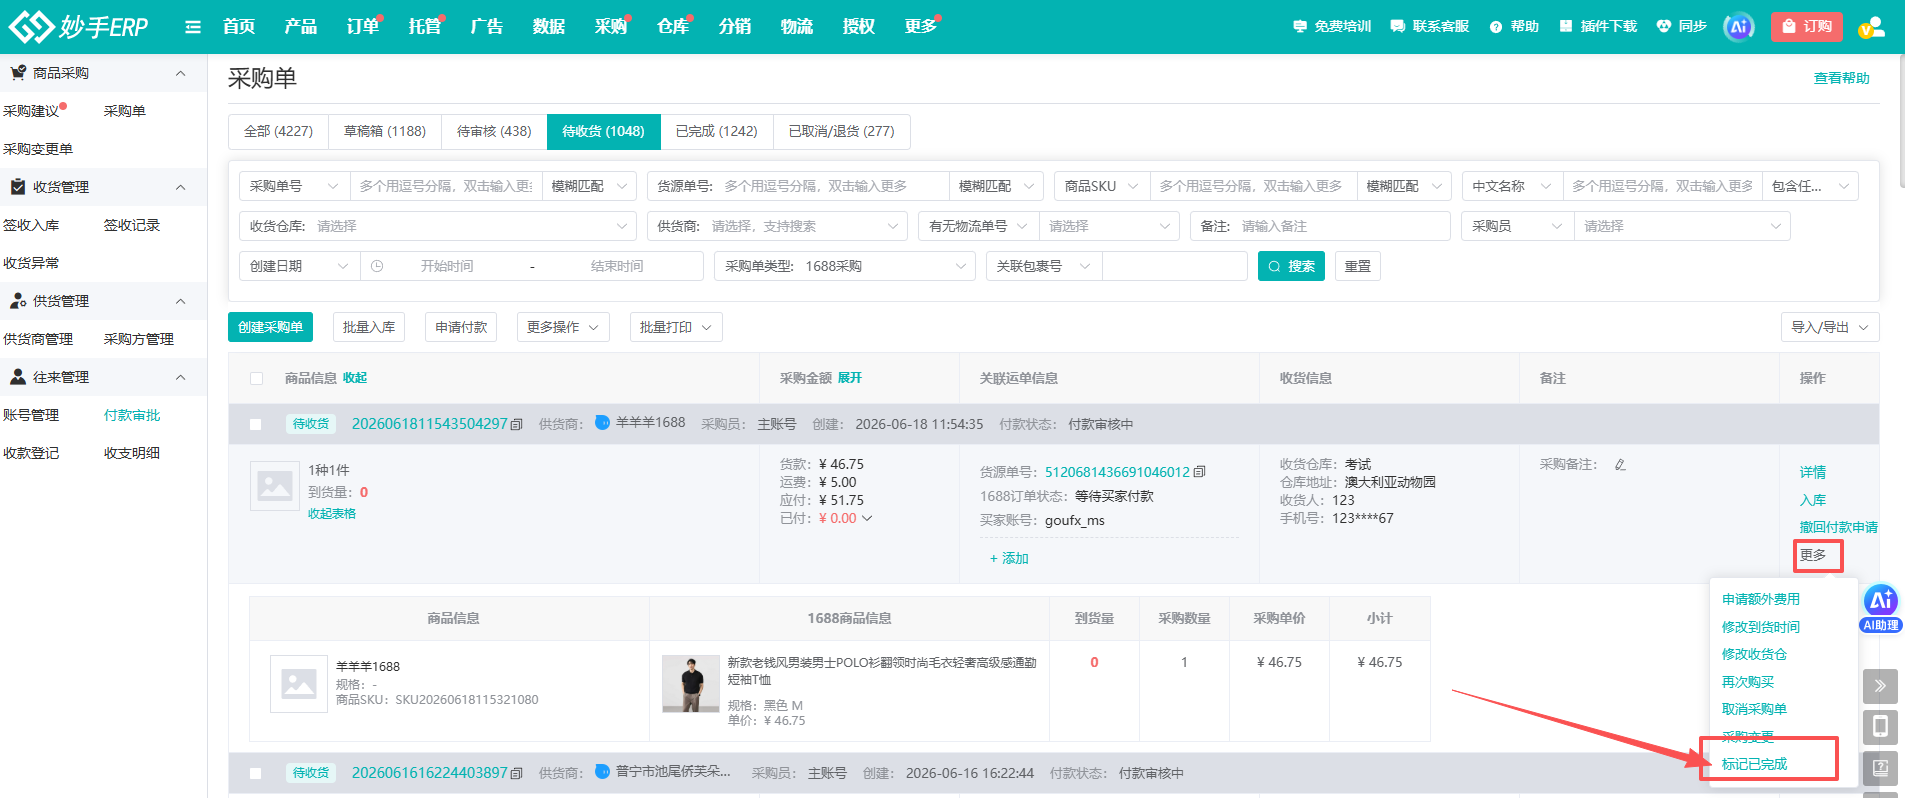Click the 批量入库 button
Viewport: 1905px width, 798px height.
pyautogui.click(x=369, y=327)
